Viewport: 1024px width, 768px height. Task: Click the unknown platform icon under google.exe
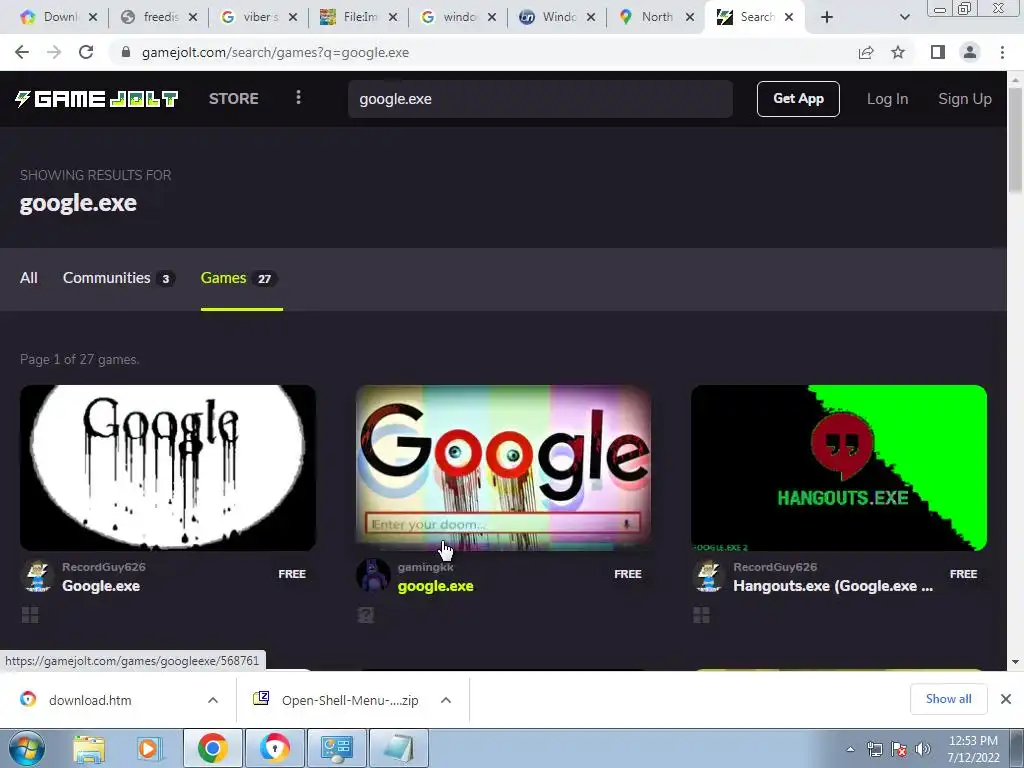coord(366,615)
